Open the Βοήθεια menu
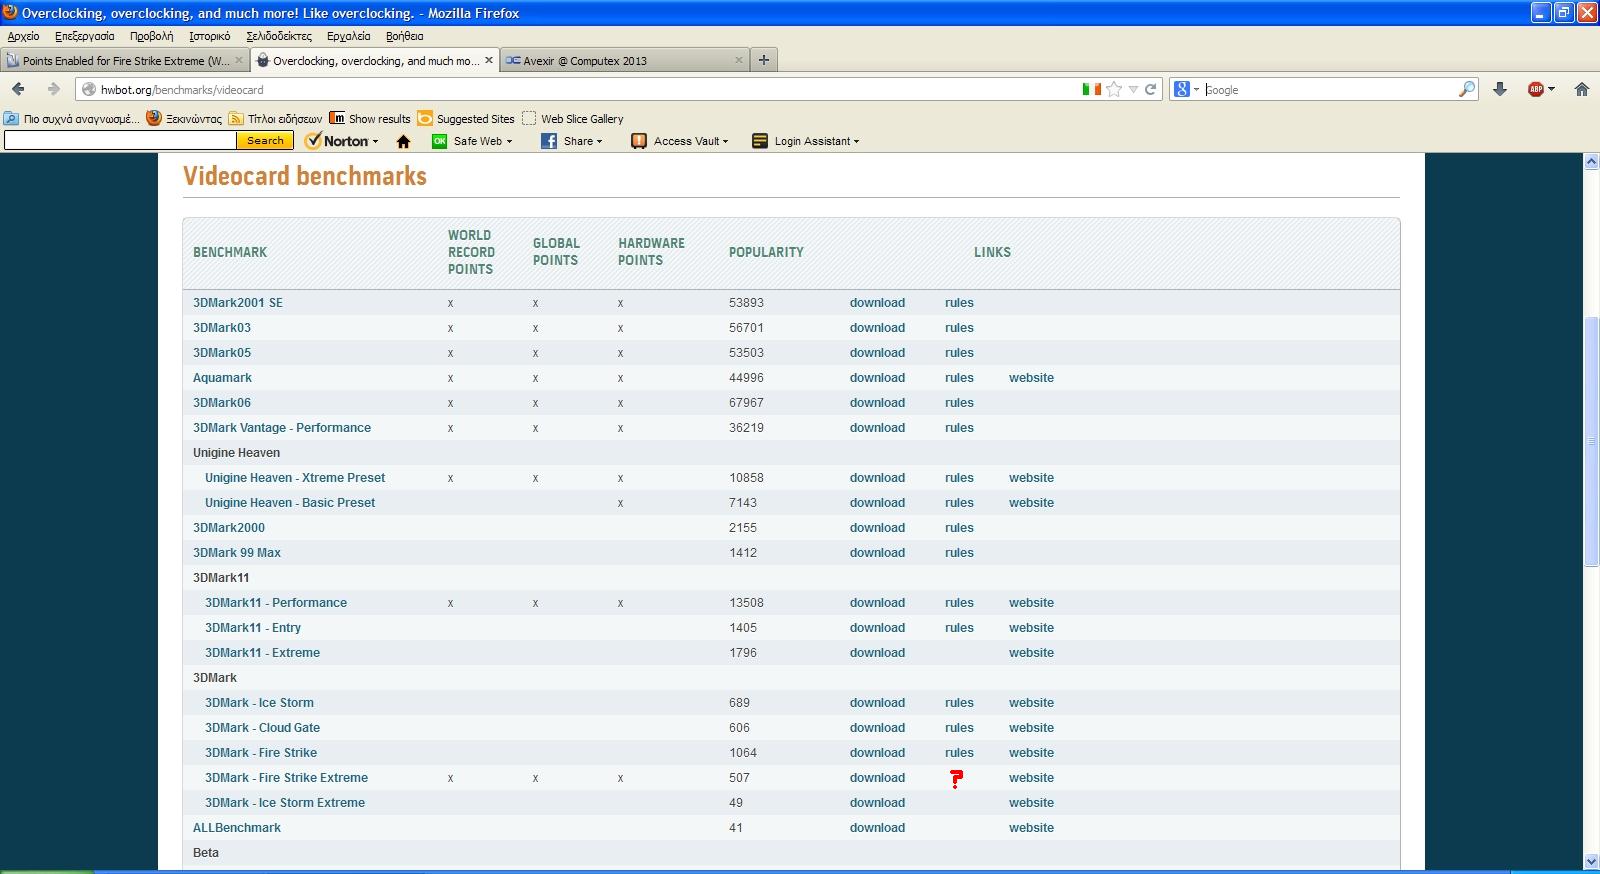Screen dimensions: 1600x874 [x=405, y=36]
